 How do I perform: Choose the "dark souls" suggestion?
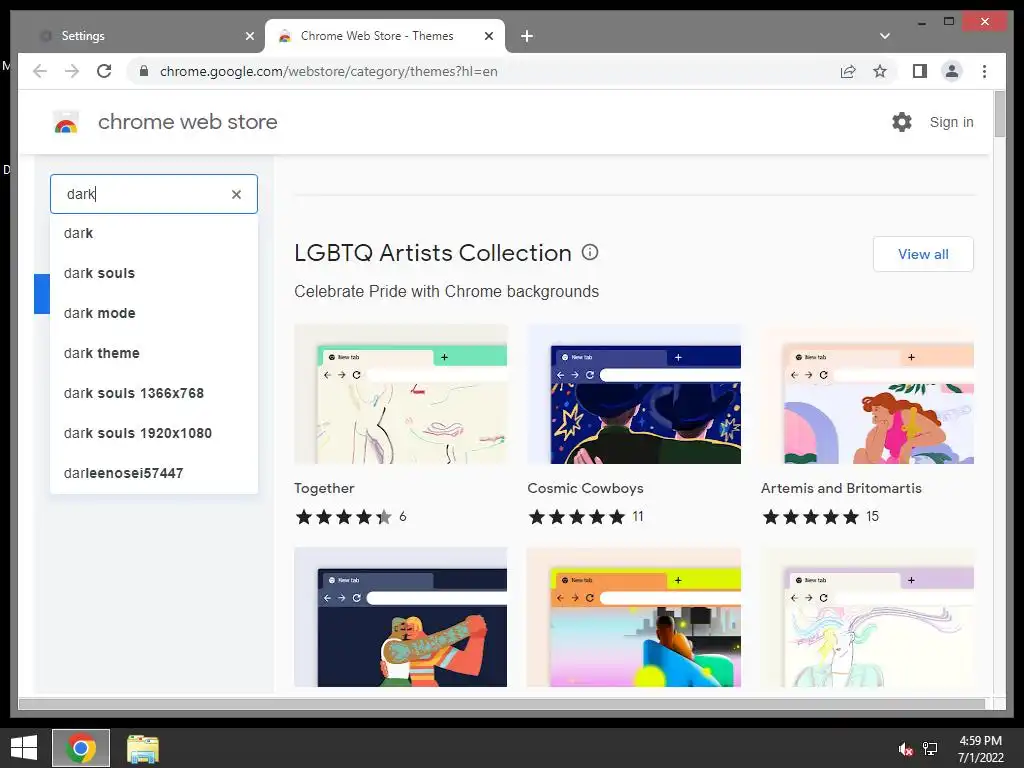pos(154,273)
